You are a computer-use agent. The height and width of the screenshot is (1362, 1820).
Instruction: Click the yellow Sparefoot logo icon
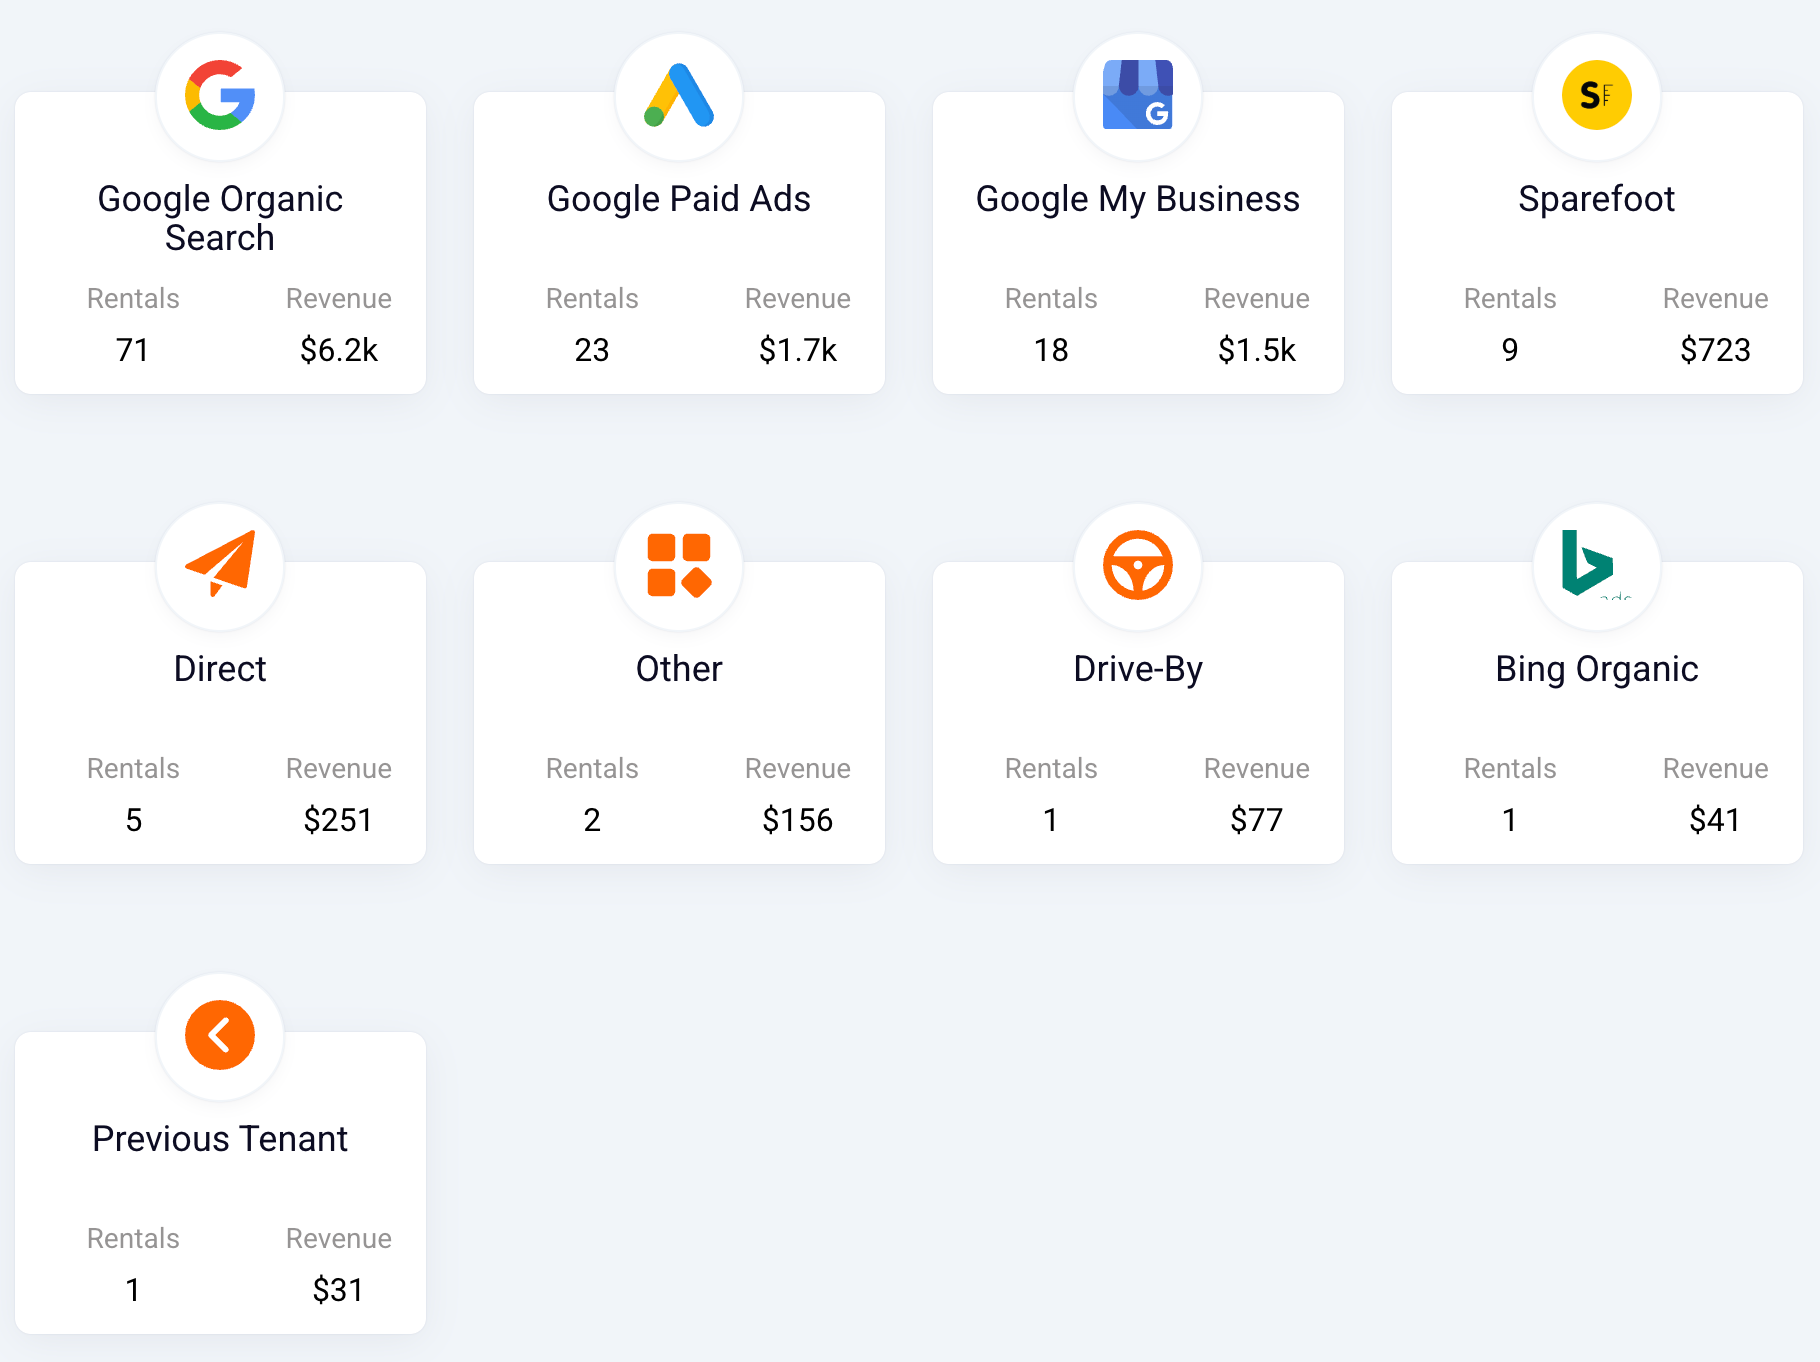1597,96
